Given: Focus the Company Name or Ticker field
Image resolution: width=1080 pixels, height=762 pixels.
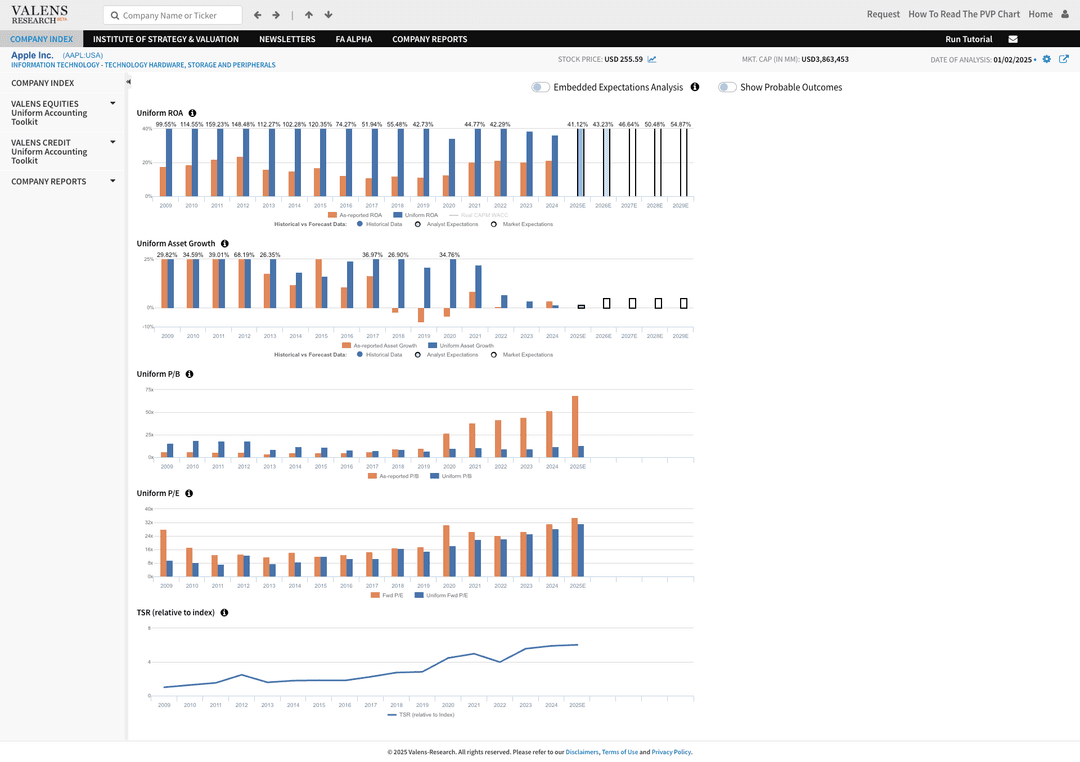Looking at the screenshot, I should tap(173, 15).
